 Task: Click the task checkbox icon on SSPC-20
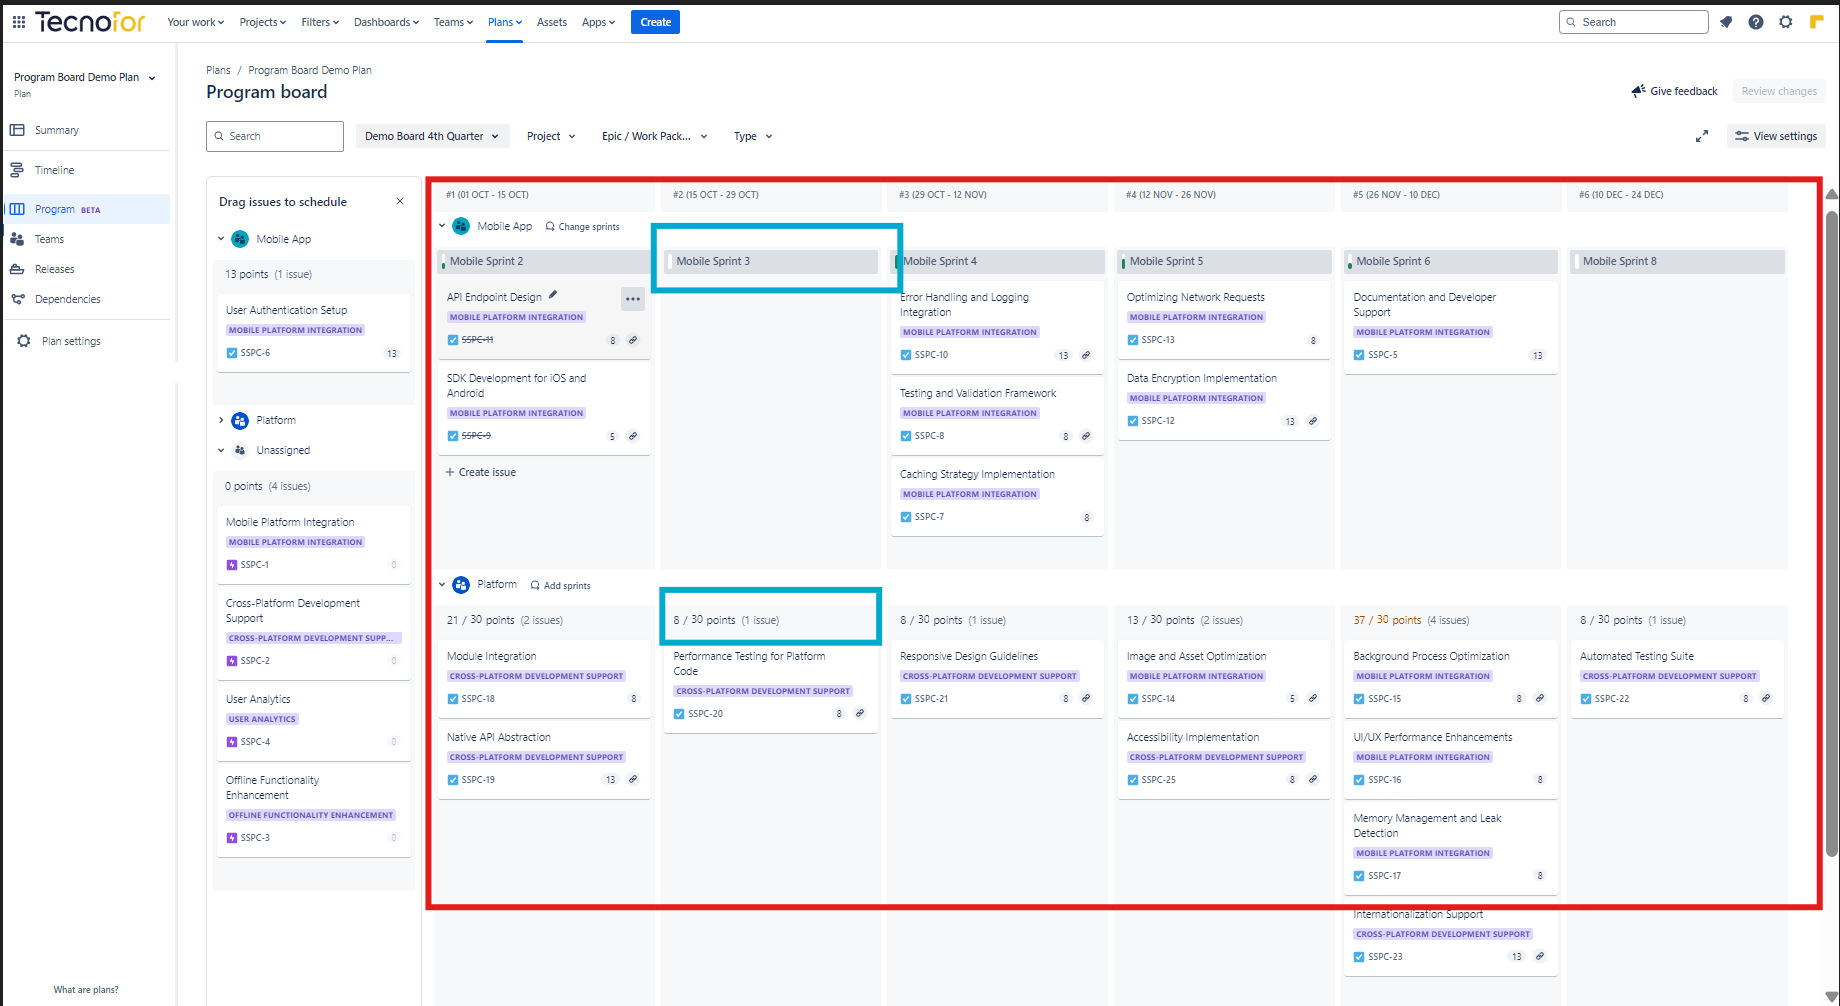679,714
